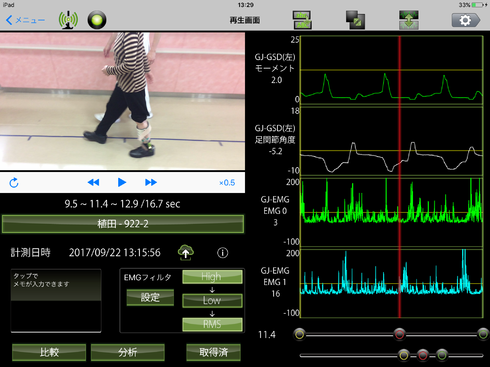The width and height of the screenshot is (490, 367).
Task: Tap the 11.4 current time value
Action: pyautogui.click(x=267, y=335)
